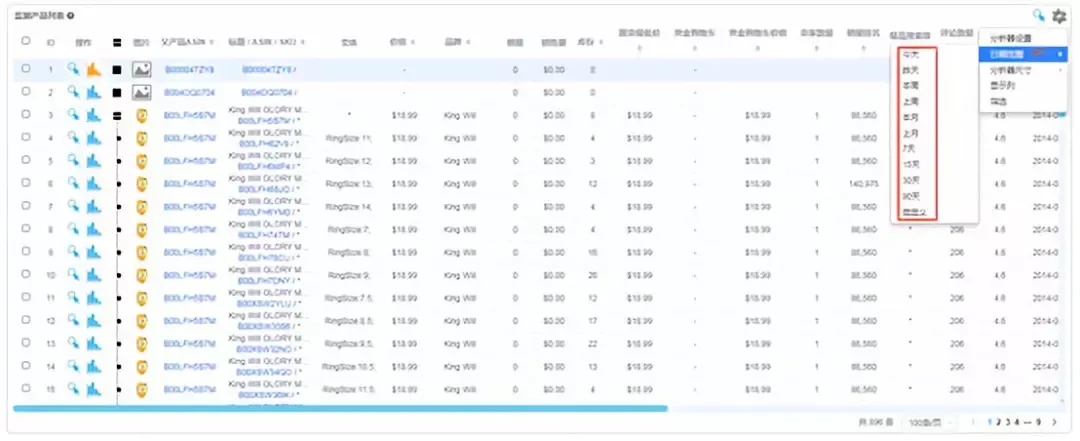
Task: Open the chart icon in the RingSize 8.5 row
Action: coord(94,320)
